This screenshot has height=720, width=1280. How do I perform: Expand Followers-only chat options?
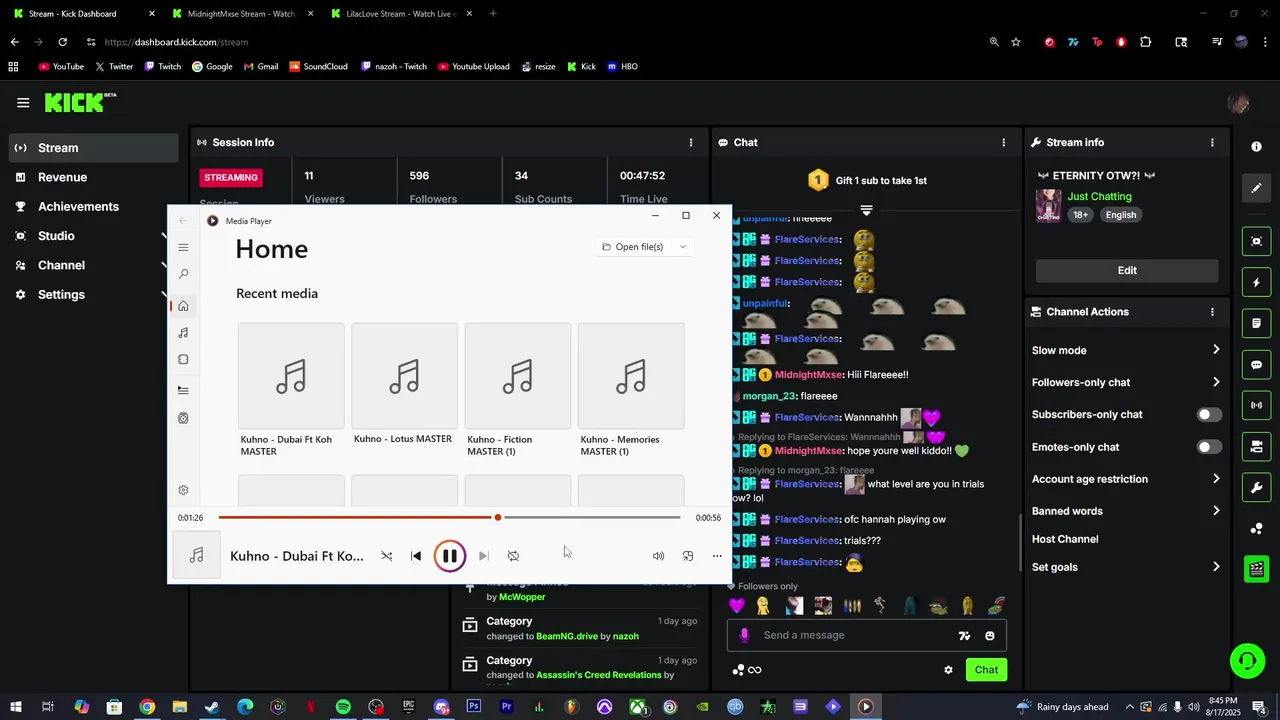(1216, 382)
